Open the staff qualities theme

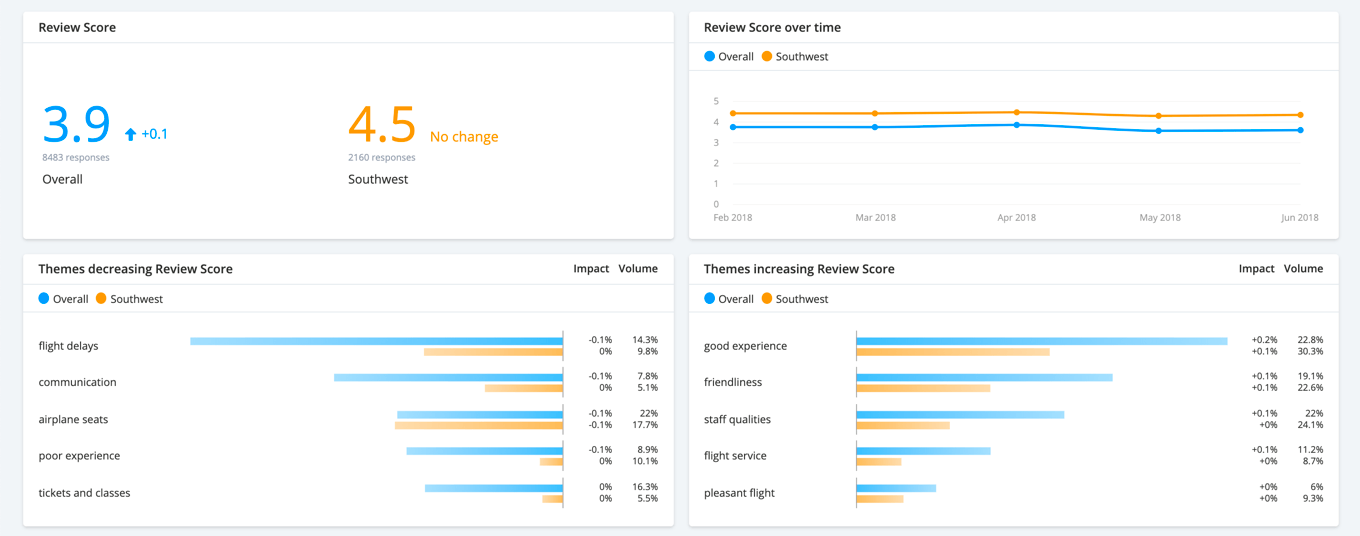(x=737, y=419)
